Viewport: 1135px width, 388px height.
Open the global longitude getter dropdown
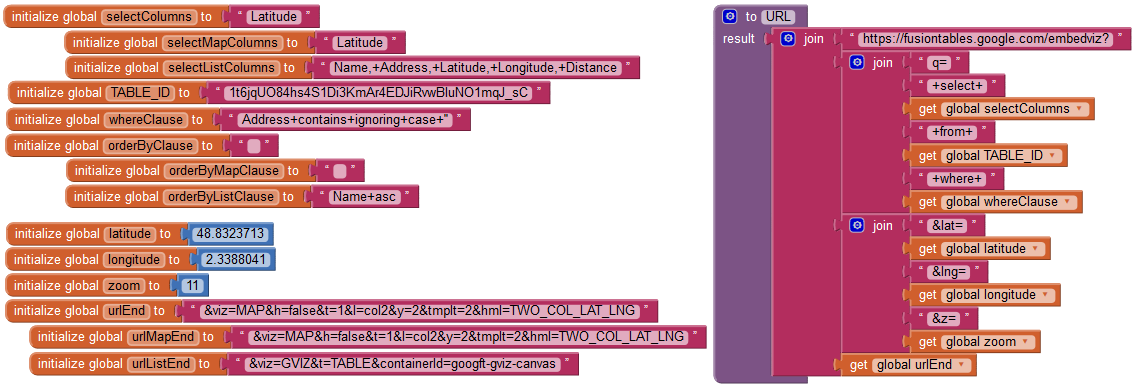(1046, 295)
